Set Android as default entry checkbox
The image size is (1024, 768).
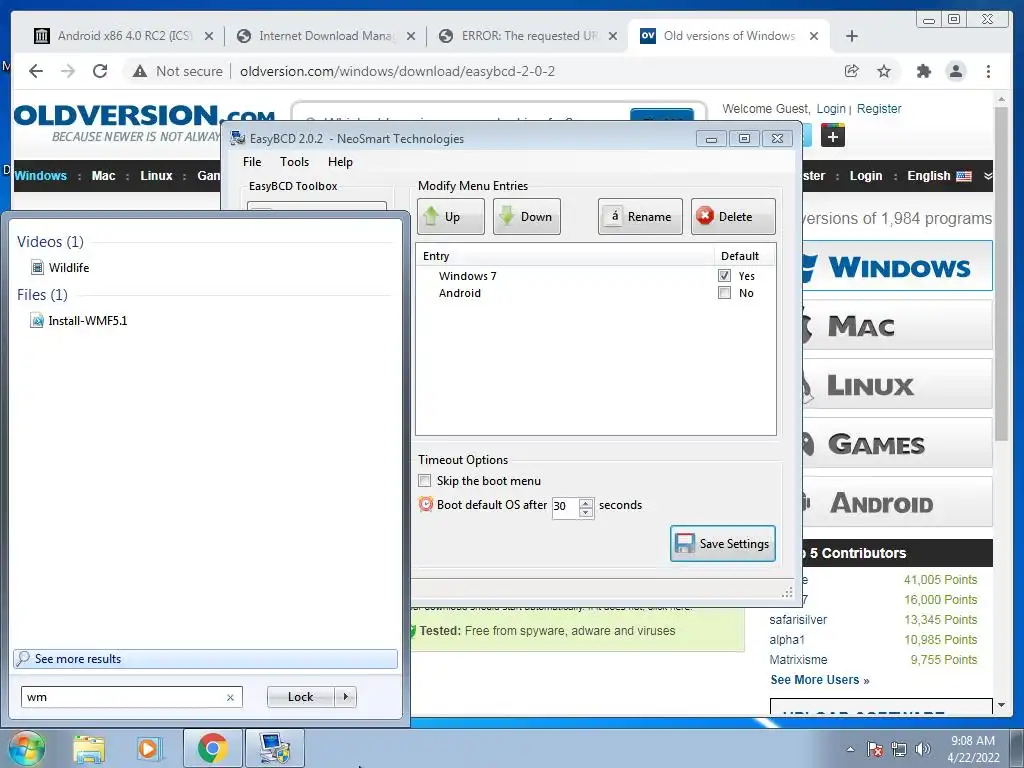pyautogui.click(x=724, y=293)
